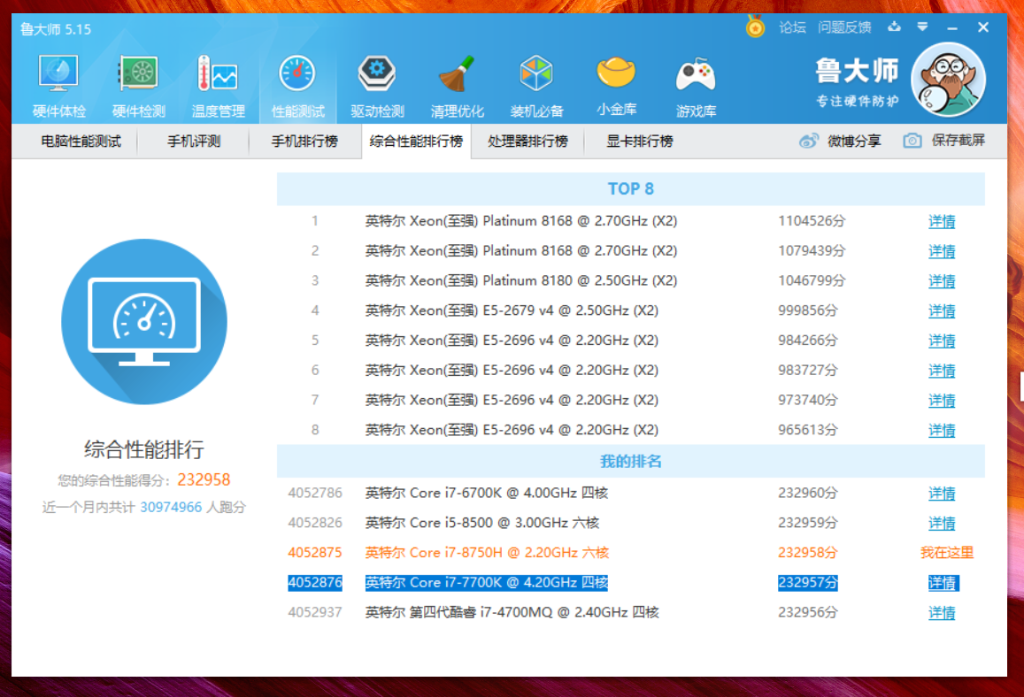Click the large monitor gauge illustration
Viewport: 1024px width, 697px height.
coord(144,321)
